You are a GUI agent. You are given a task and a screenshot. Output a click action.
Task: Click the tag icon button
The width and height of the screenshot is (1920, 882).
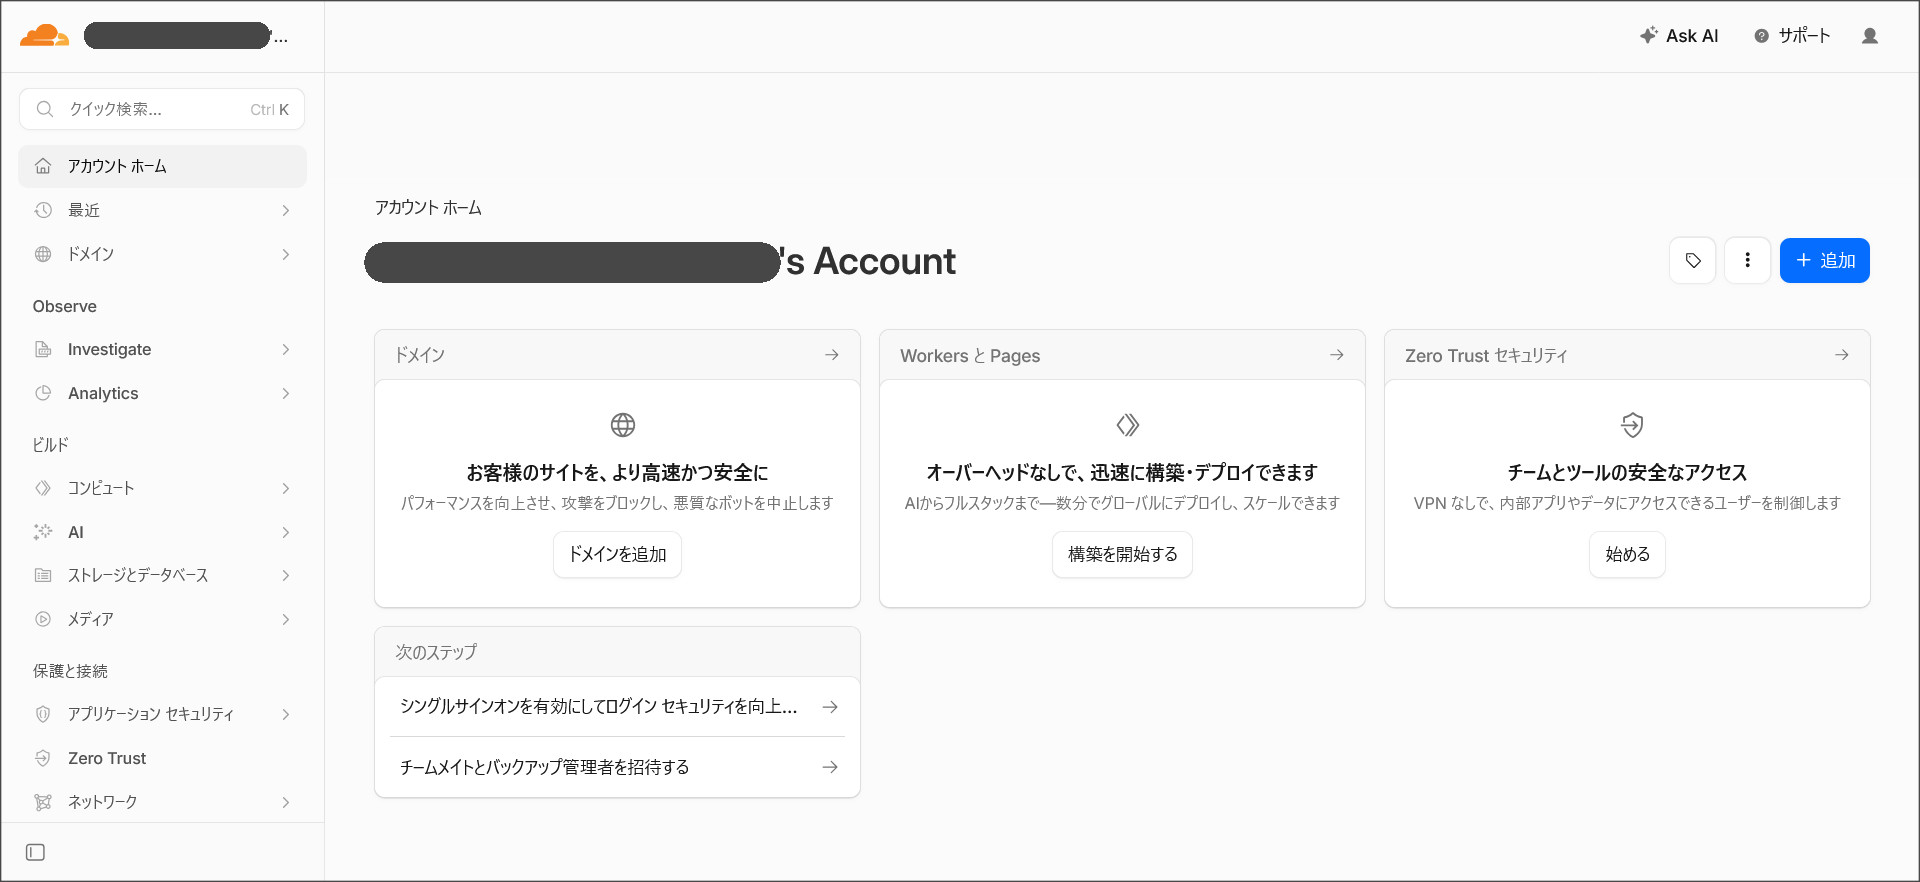(x=1692, y=260)
